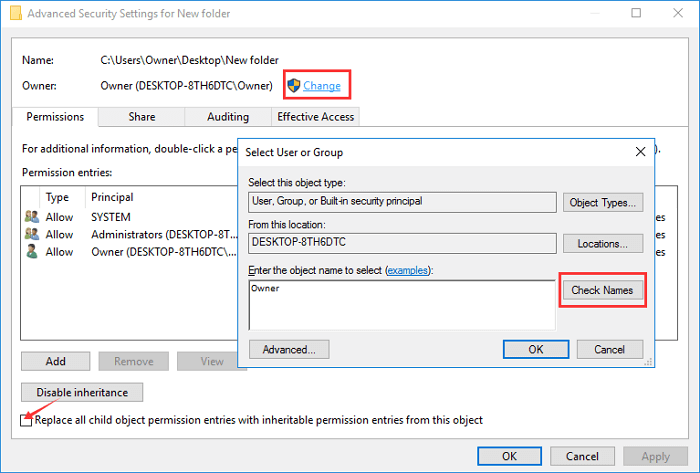Open the Object Types dialog
700x473 pixels.
(x=603, y=203)
